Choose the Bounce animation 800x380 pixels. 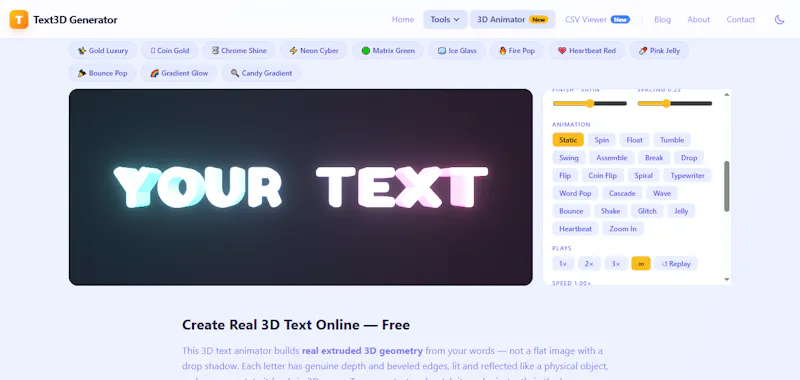[571, 211]
